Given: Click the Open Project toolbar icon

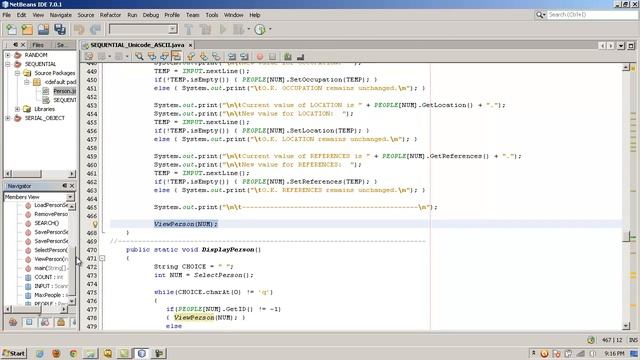Looking at the screenshot, I should click(x=43, y=29).
